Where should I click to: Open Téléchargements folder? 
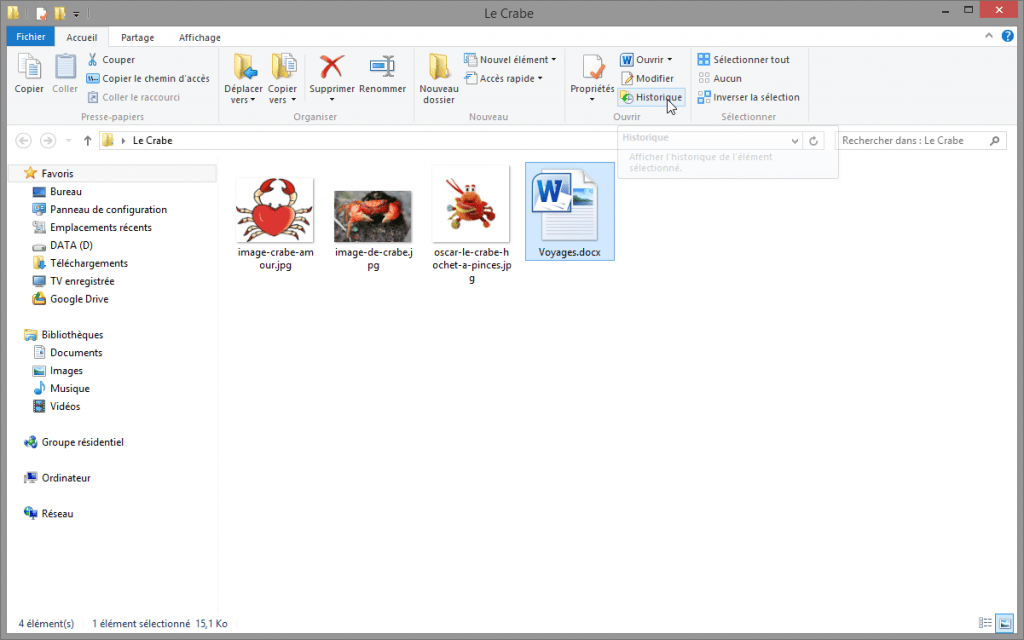tap(89, 263)
